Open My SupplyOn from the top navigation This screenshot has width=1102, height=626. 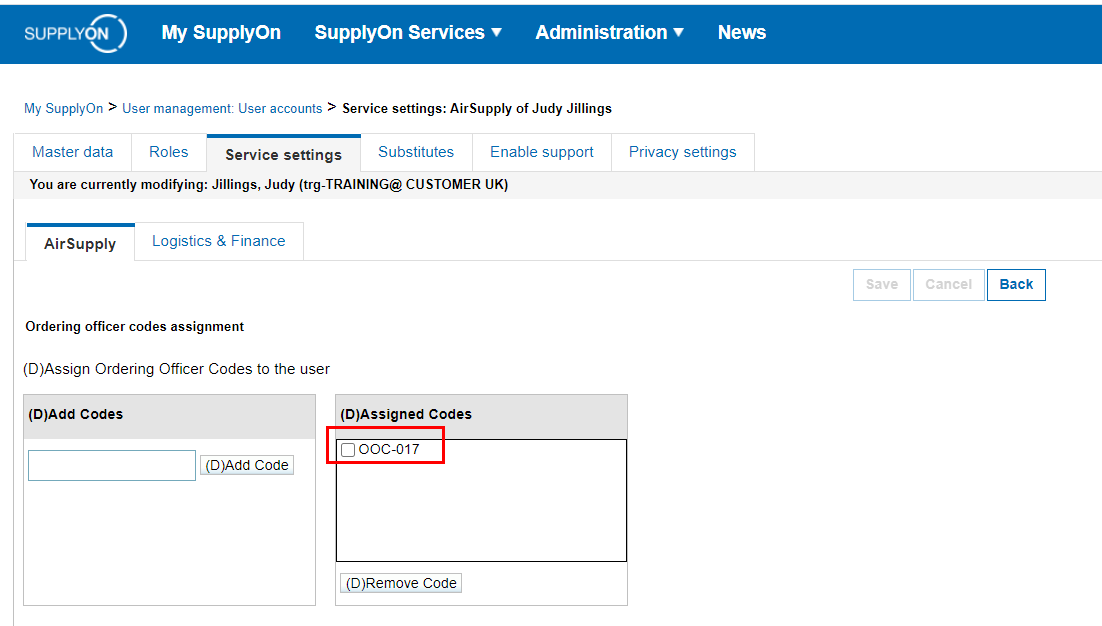click(x=221, y=32)
